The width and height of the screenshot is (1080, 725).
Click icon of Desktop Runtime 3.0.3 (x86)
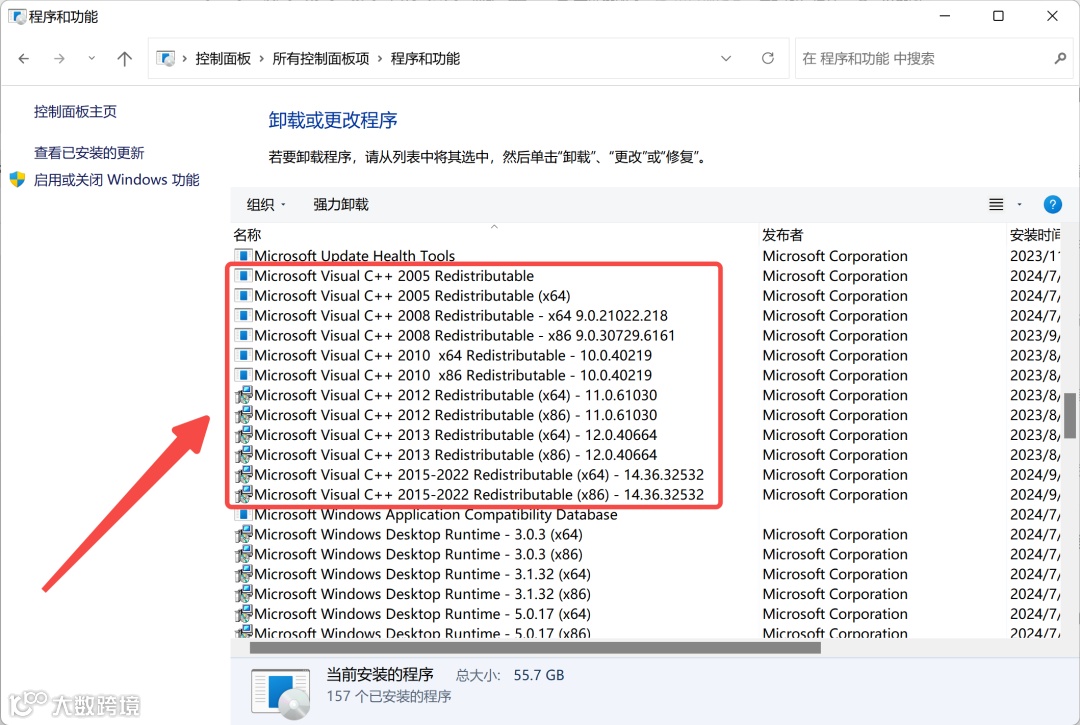coord(243,555)
